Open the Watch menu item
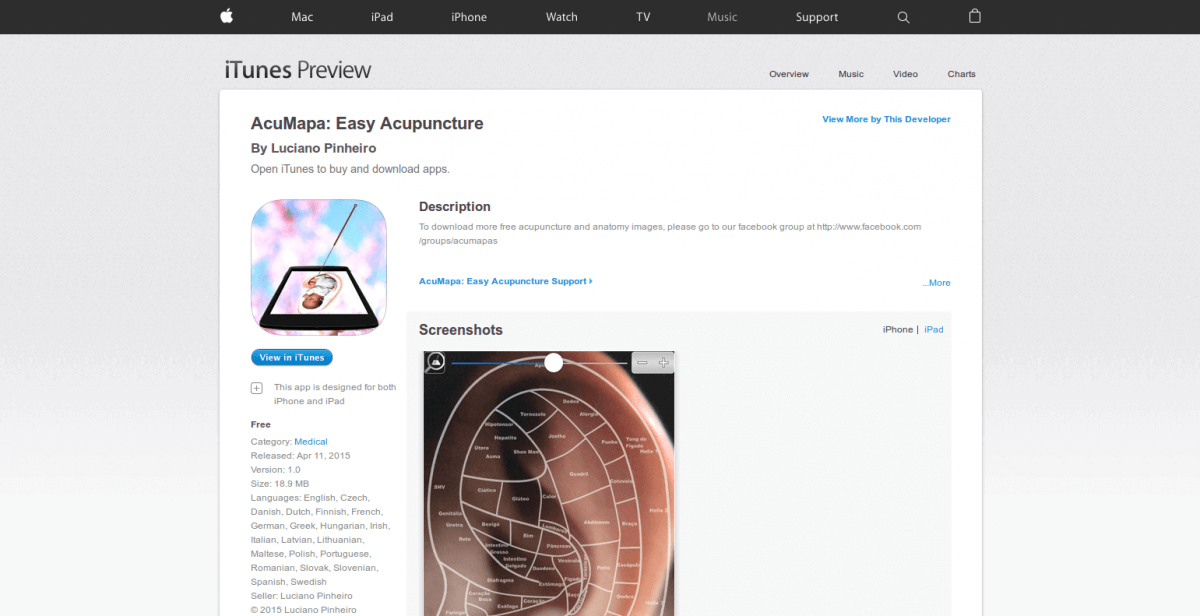Image resolution: width=1200 pixels, height=616 pixels. click(x=562, y=17)
